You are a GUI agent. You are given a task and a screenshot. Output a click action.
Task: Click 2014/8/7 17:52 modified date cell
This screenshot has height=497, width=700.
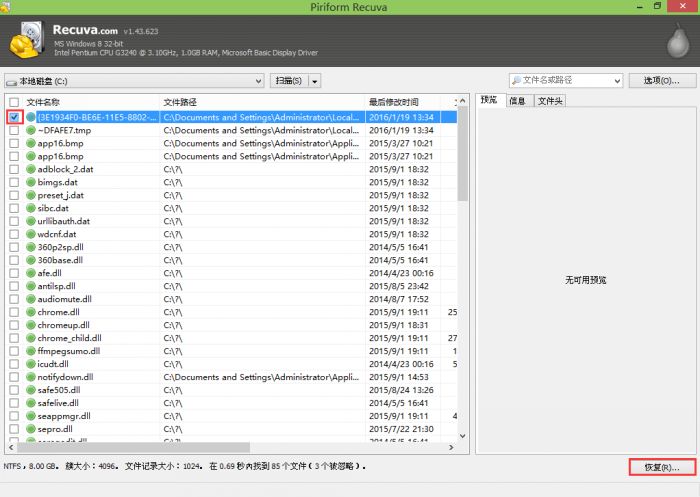[x=399, y=299]
